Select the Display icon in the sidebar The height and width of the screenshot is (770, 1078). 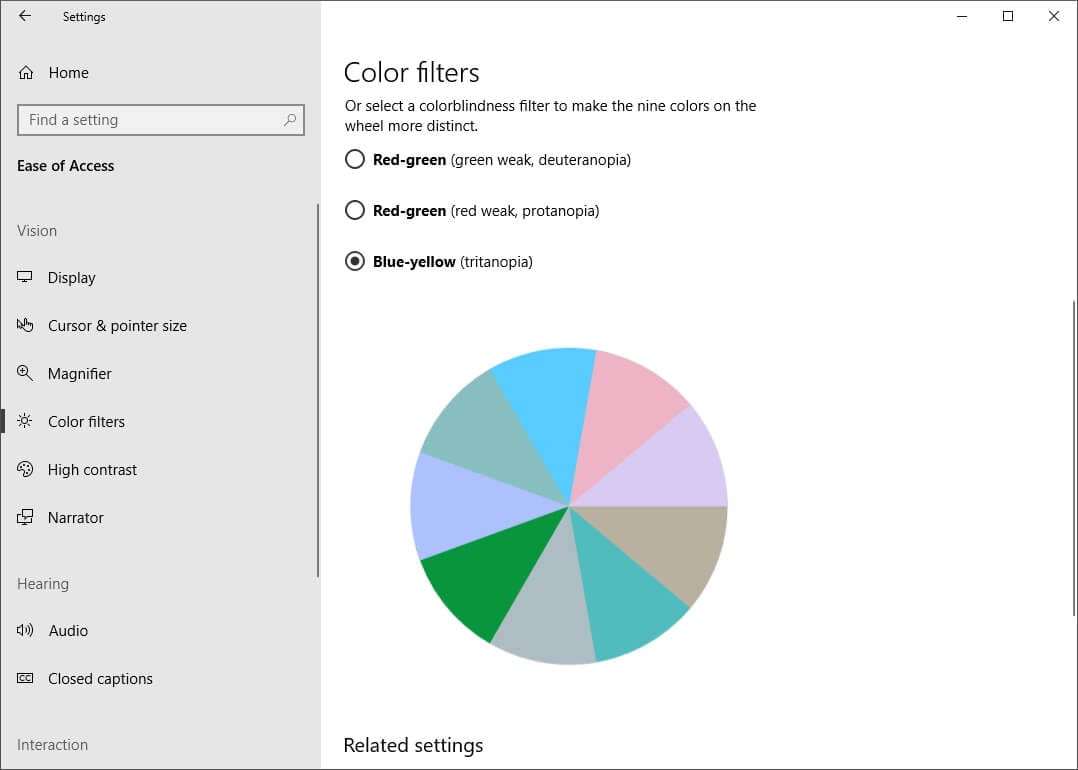coord(24,277)
